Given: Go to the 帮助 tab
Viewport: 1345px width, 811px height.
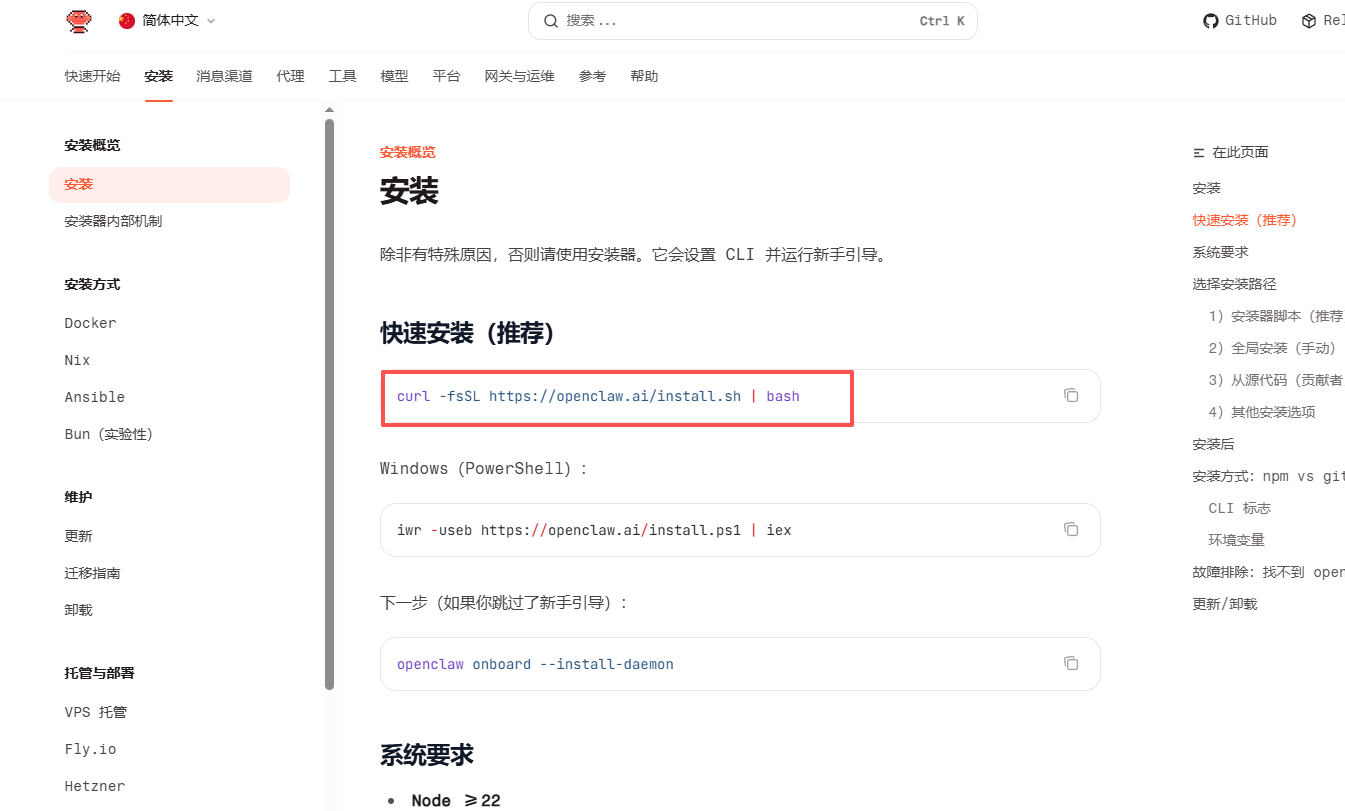Looking at the screenshot, I should pos(644,77).
